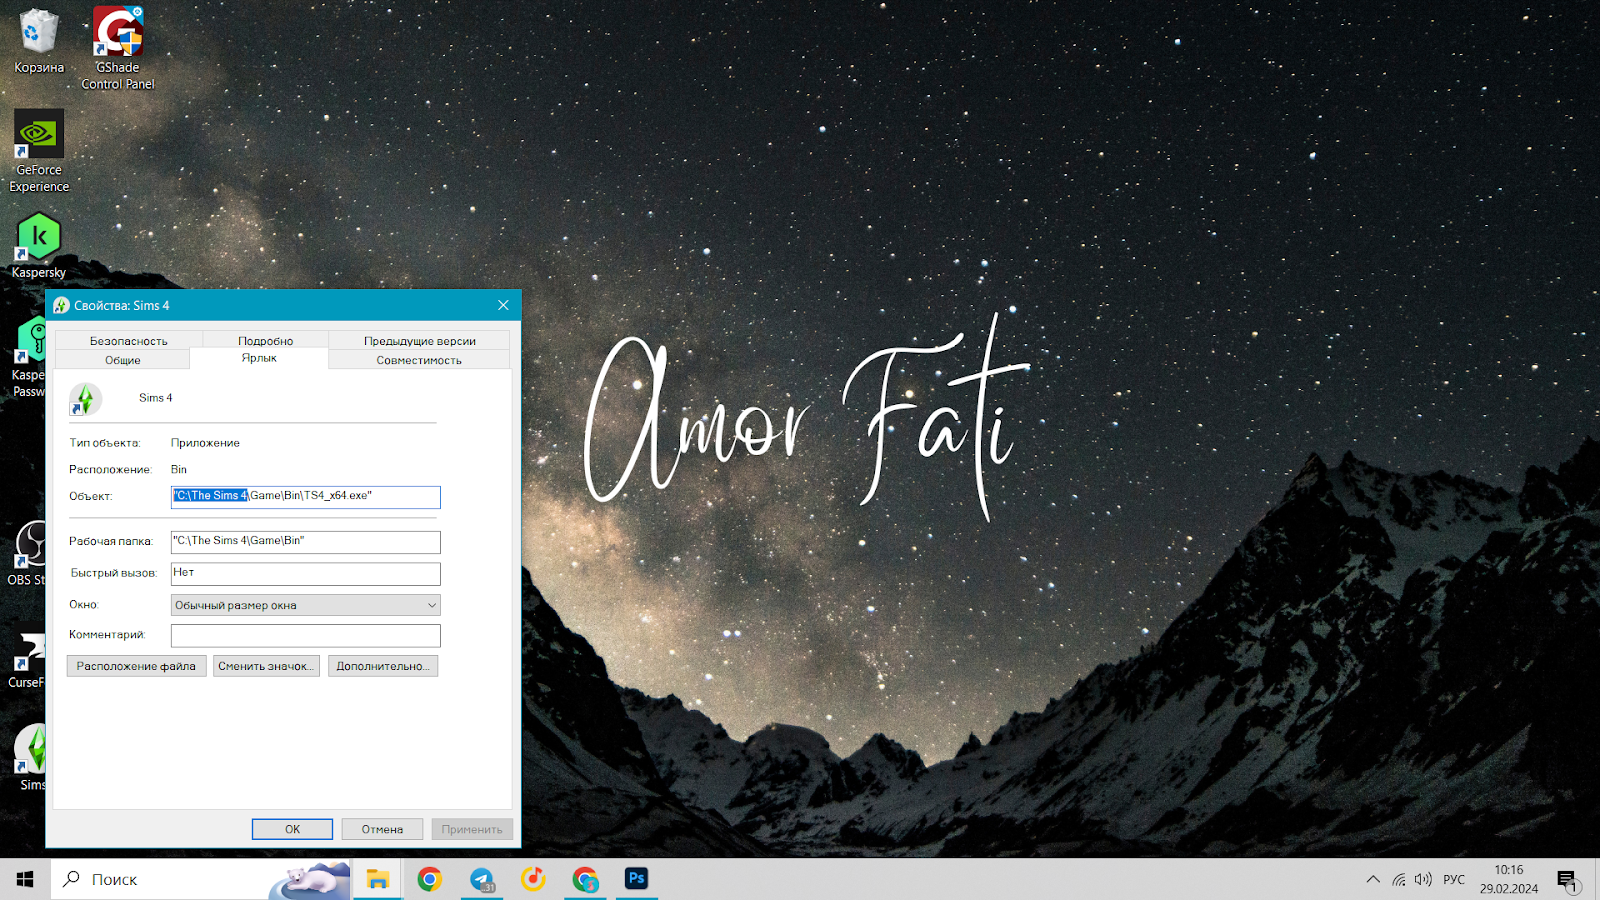Viewport: 1600px width, 900px height.
Task: Click the Приложение type value text
Action: pyautogui.click(x=205, y=443)
